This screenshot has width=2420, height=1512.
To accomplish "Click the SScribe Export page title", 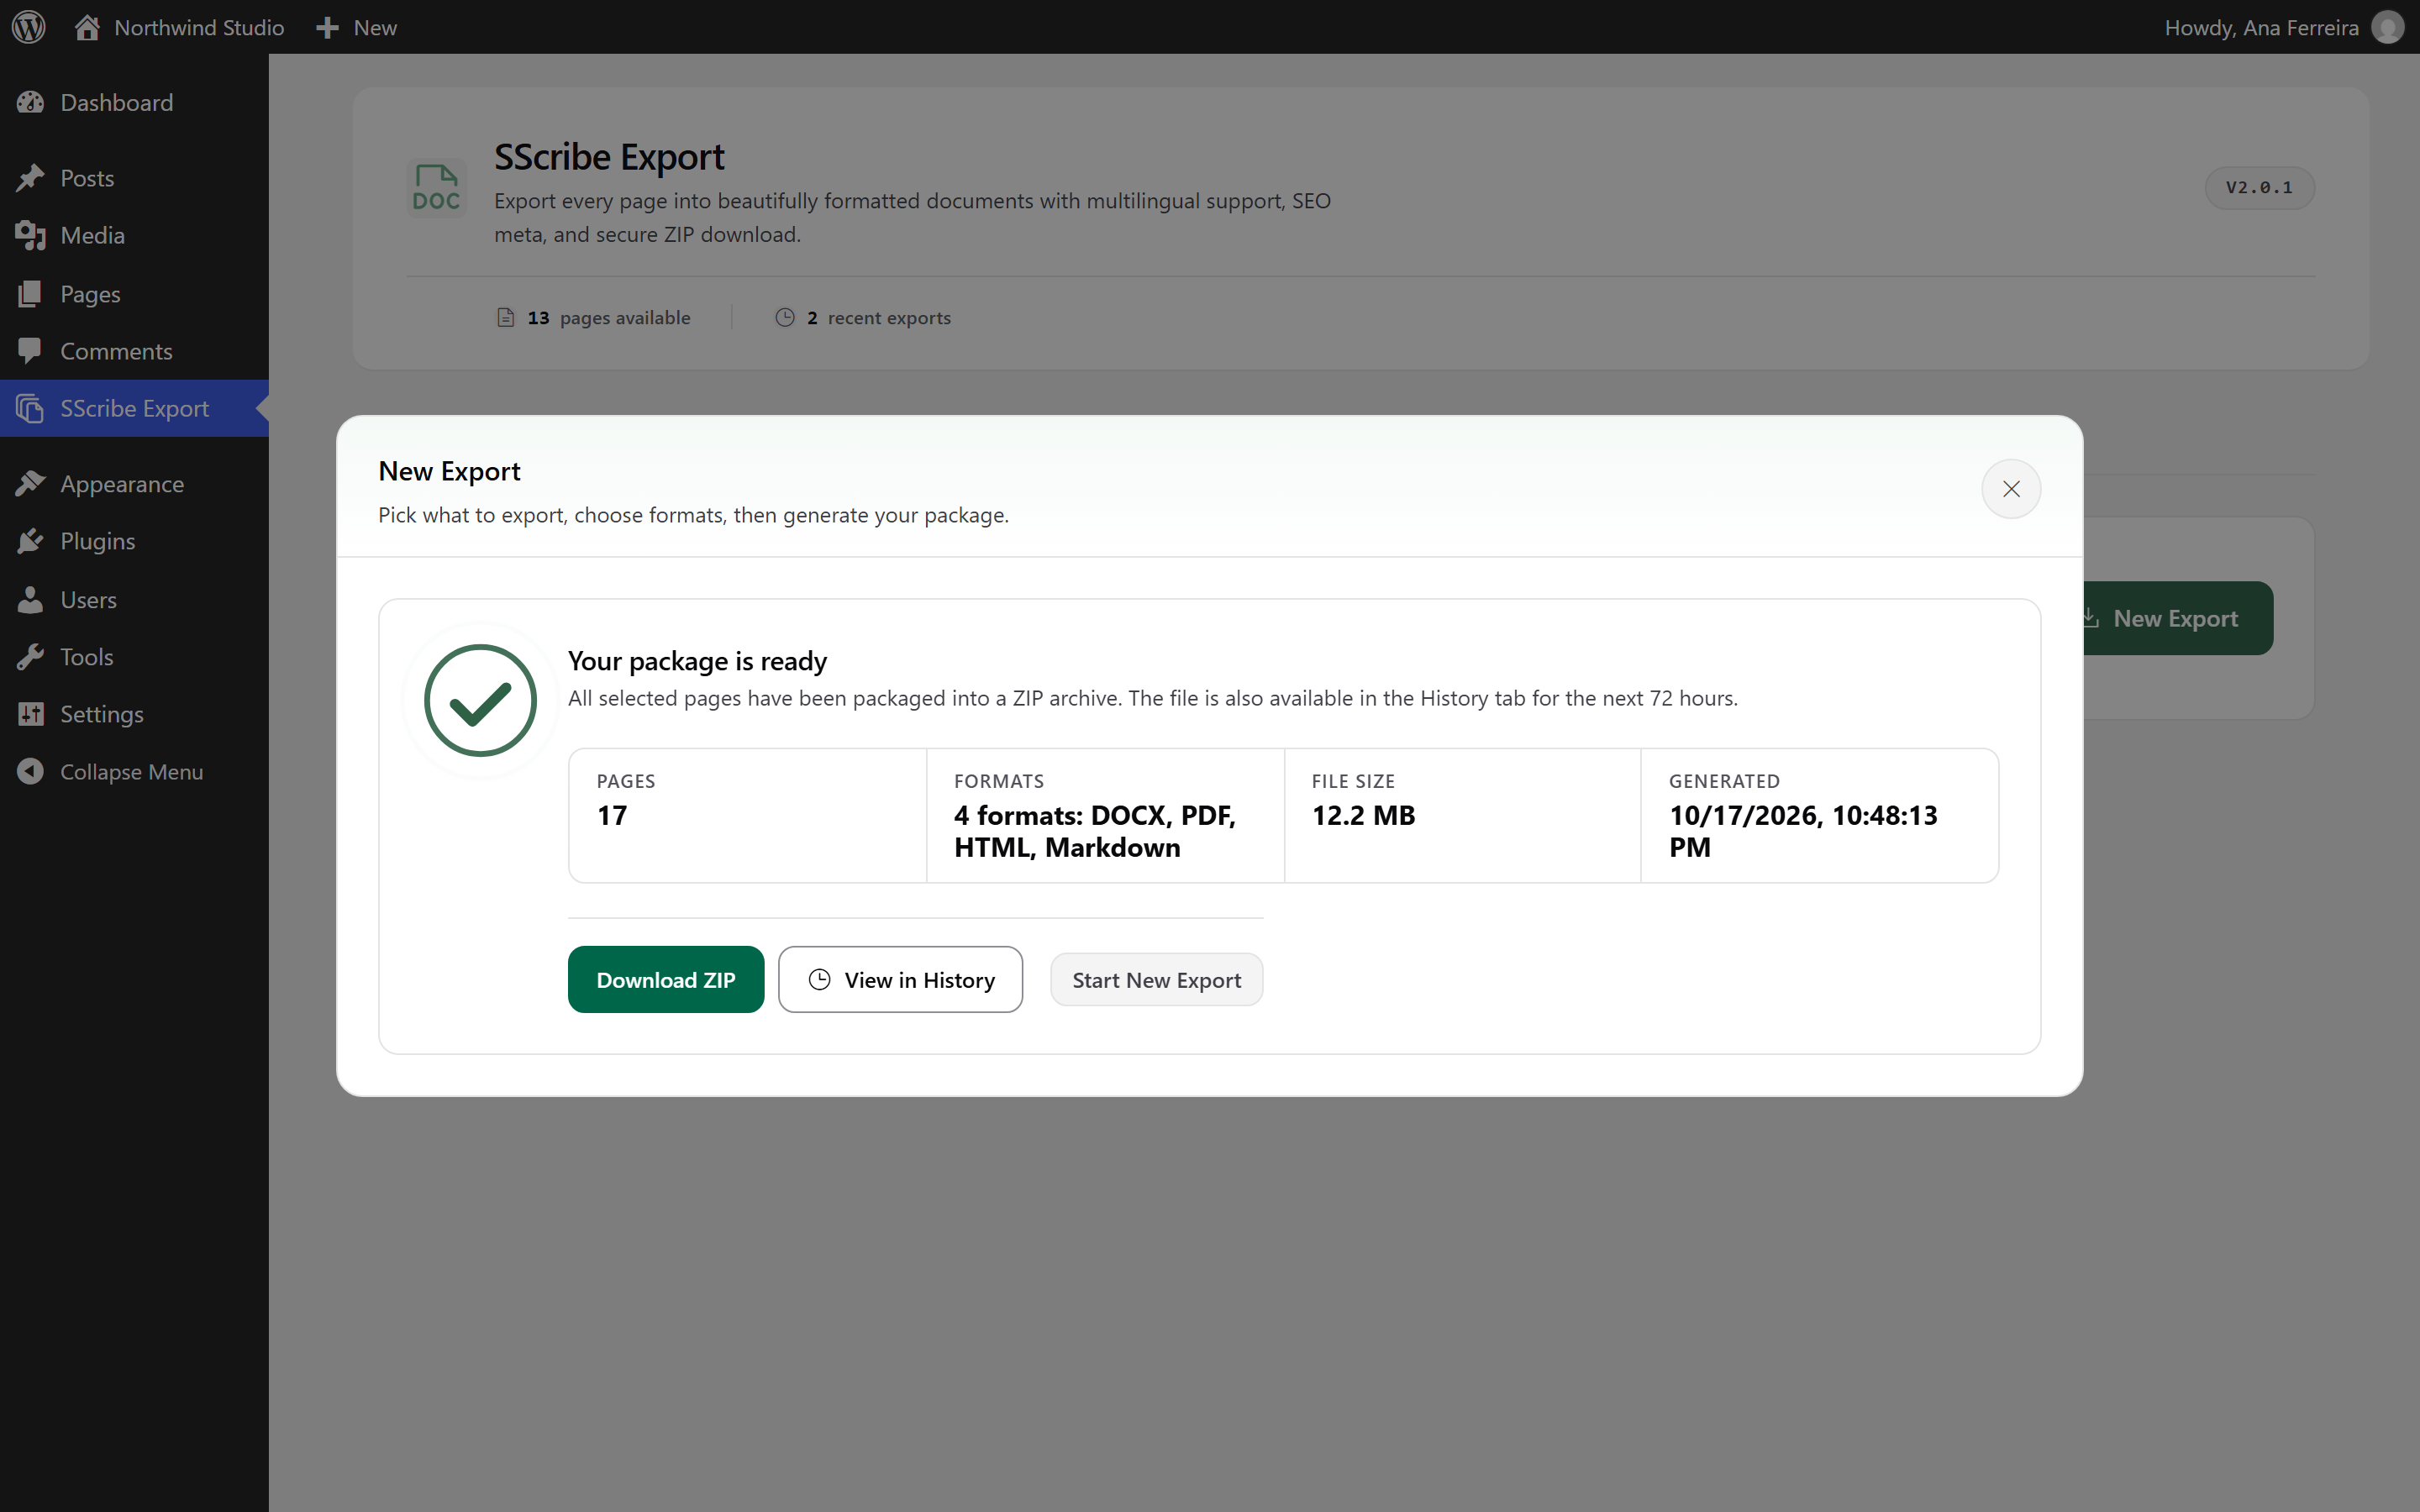I will point(609,157).
